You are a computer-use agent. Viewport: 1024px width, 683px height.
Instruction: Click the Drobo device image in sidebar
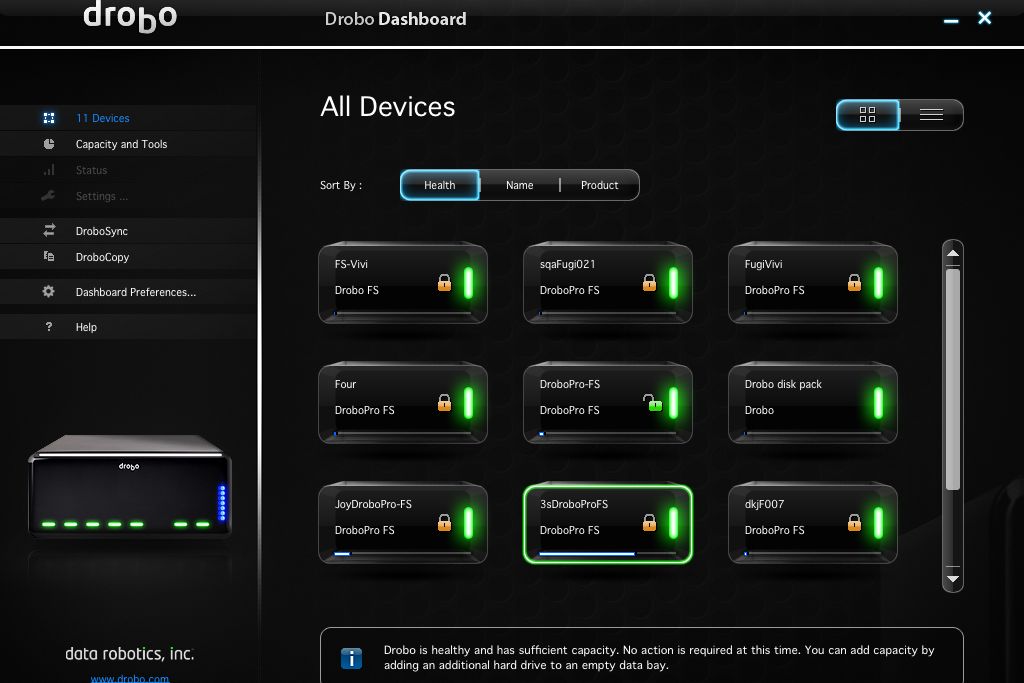point(129,486)
